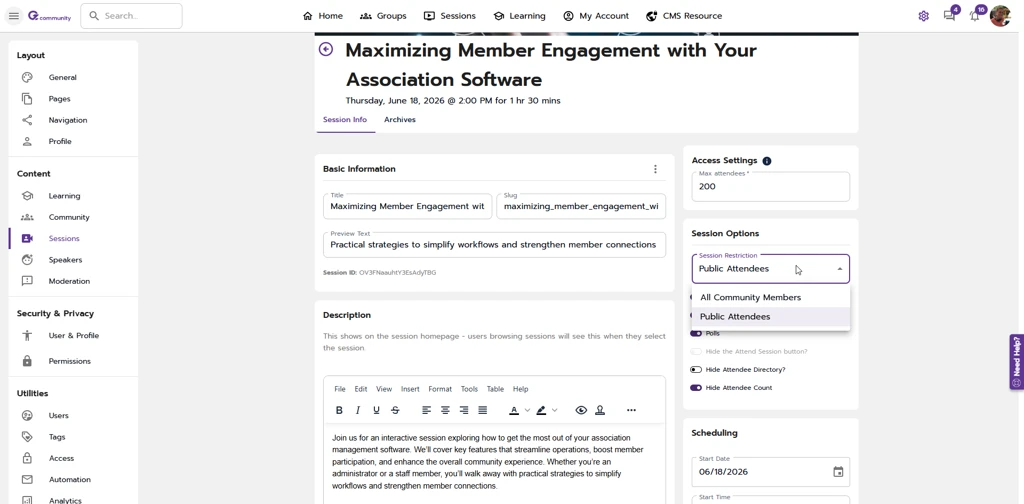Open the calendar picker for Start Date
Image resolution: width=1024 pixels, height=504 pixels.
pyautogui.click(x=838, y=472)
